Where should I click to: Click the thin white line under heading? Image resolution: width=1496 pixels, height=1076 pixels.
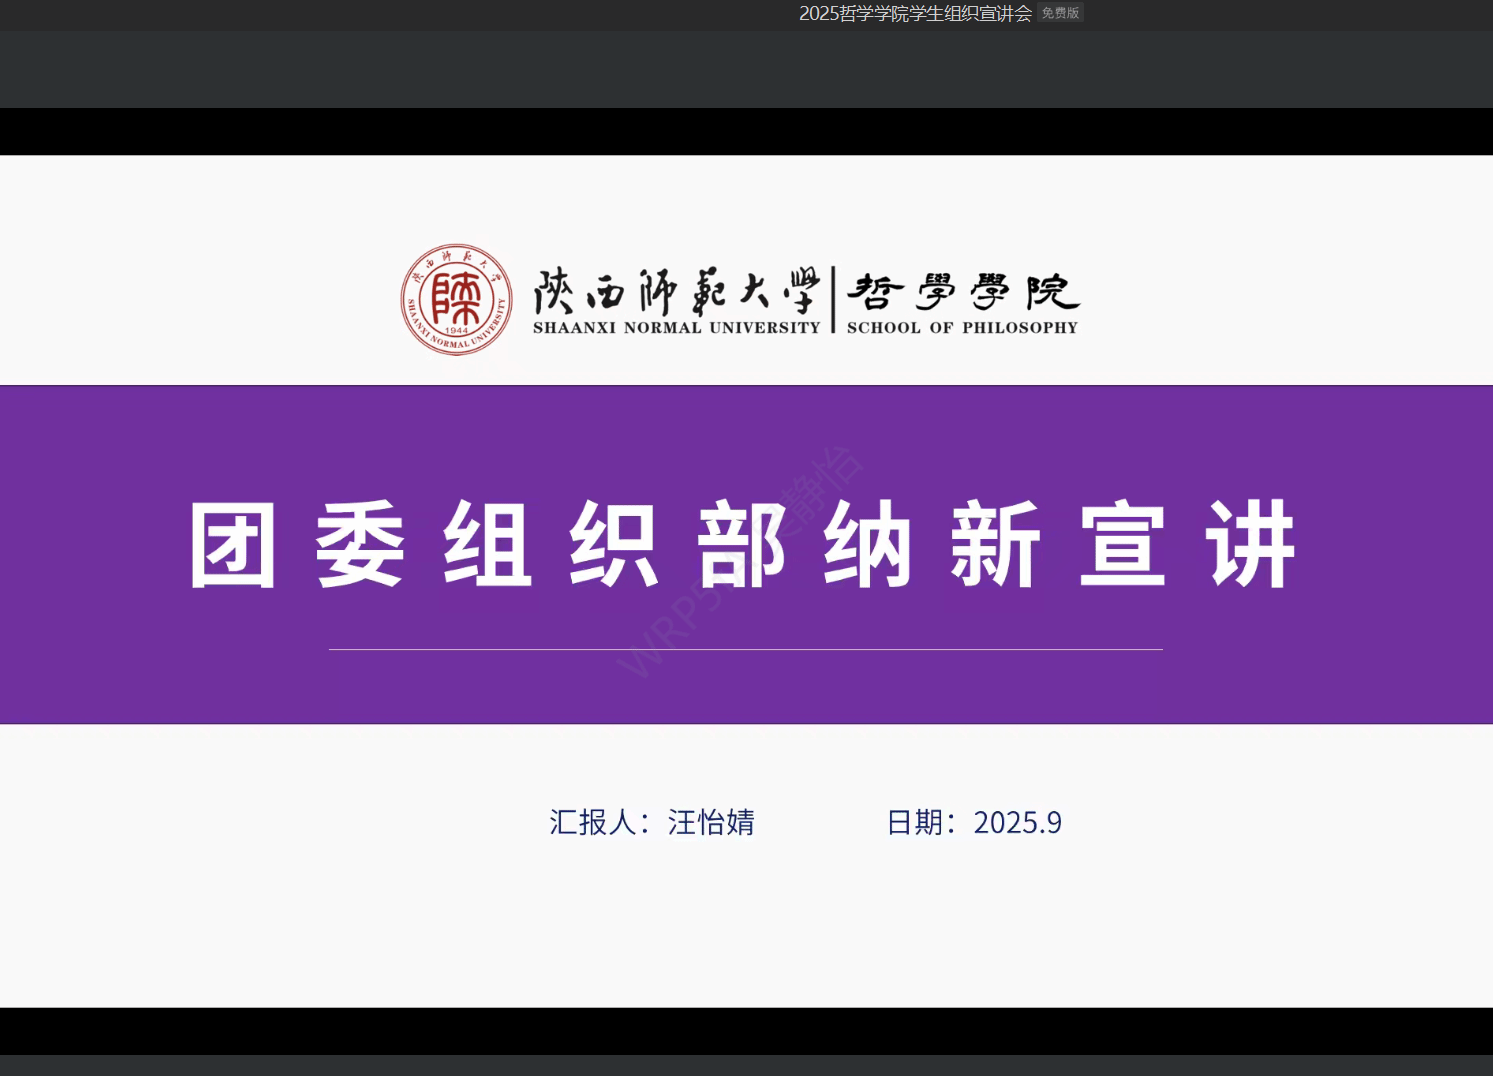click(745, 649)
